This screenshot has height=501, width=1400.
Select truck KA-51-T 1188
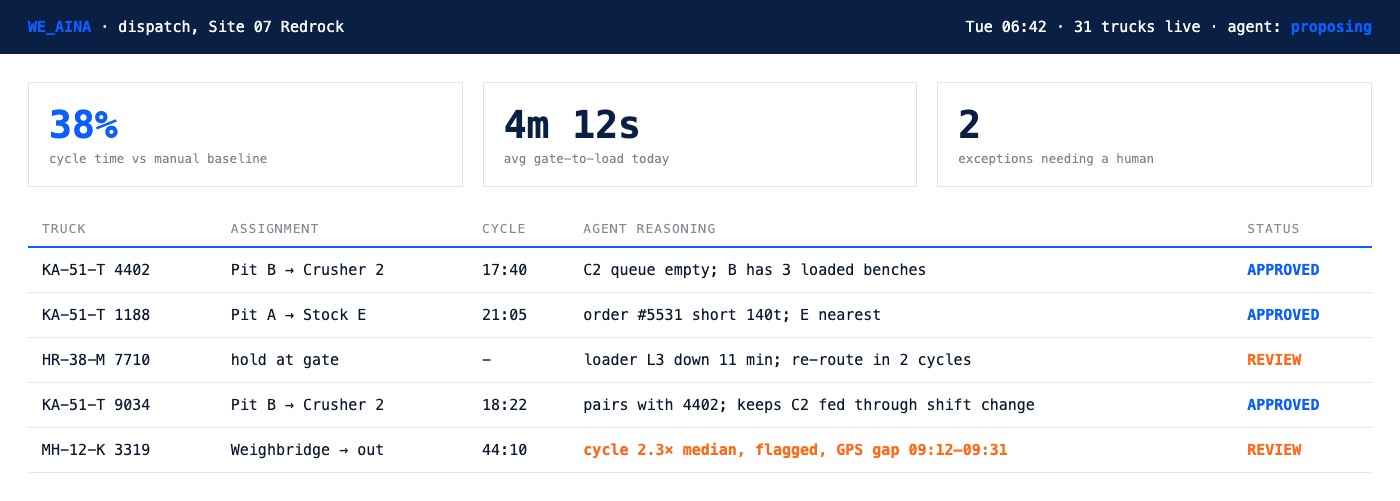point(96,315)
